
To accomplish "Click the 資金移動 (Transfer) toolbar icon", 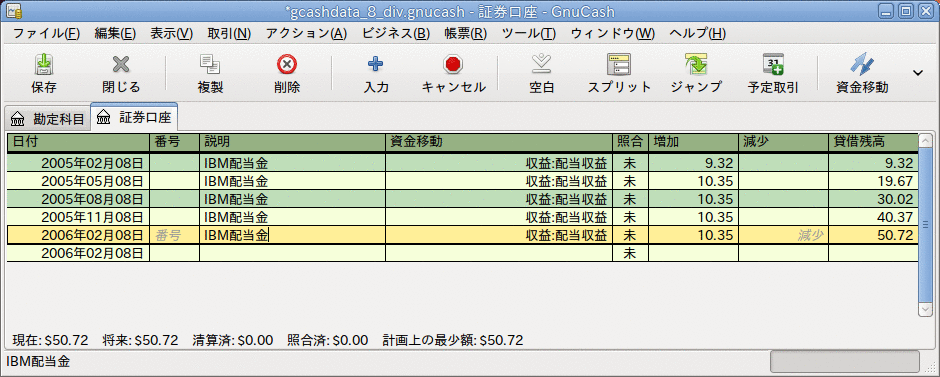I will click(861, 64).
